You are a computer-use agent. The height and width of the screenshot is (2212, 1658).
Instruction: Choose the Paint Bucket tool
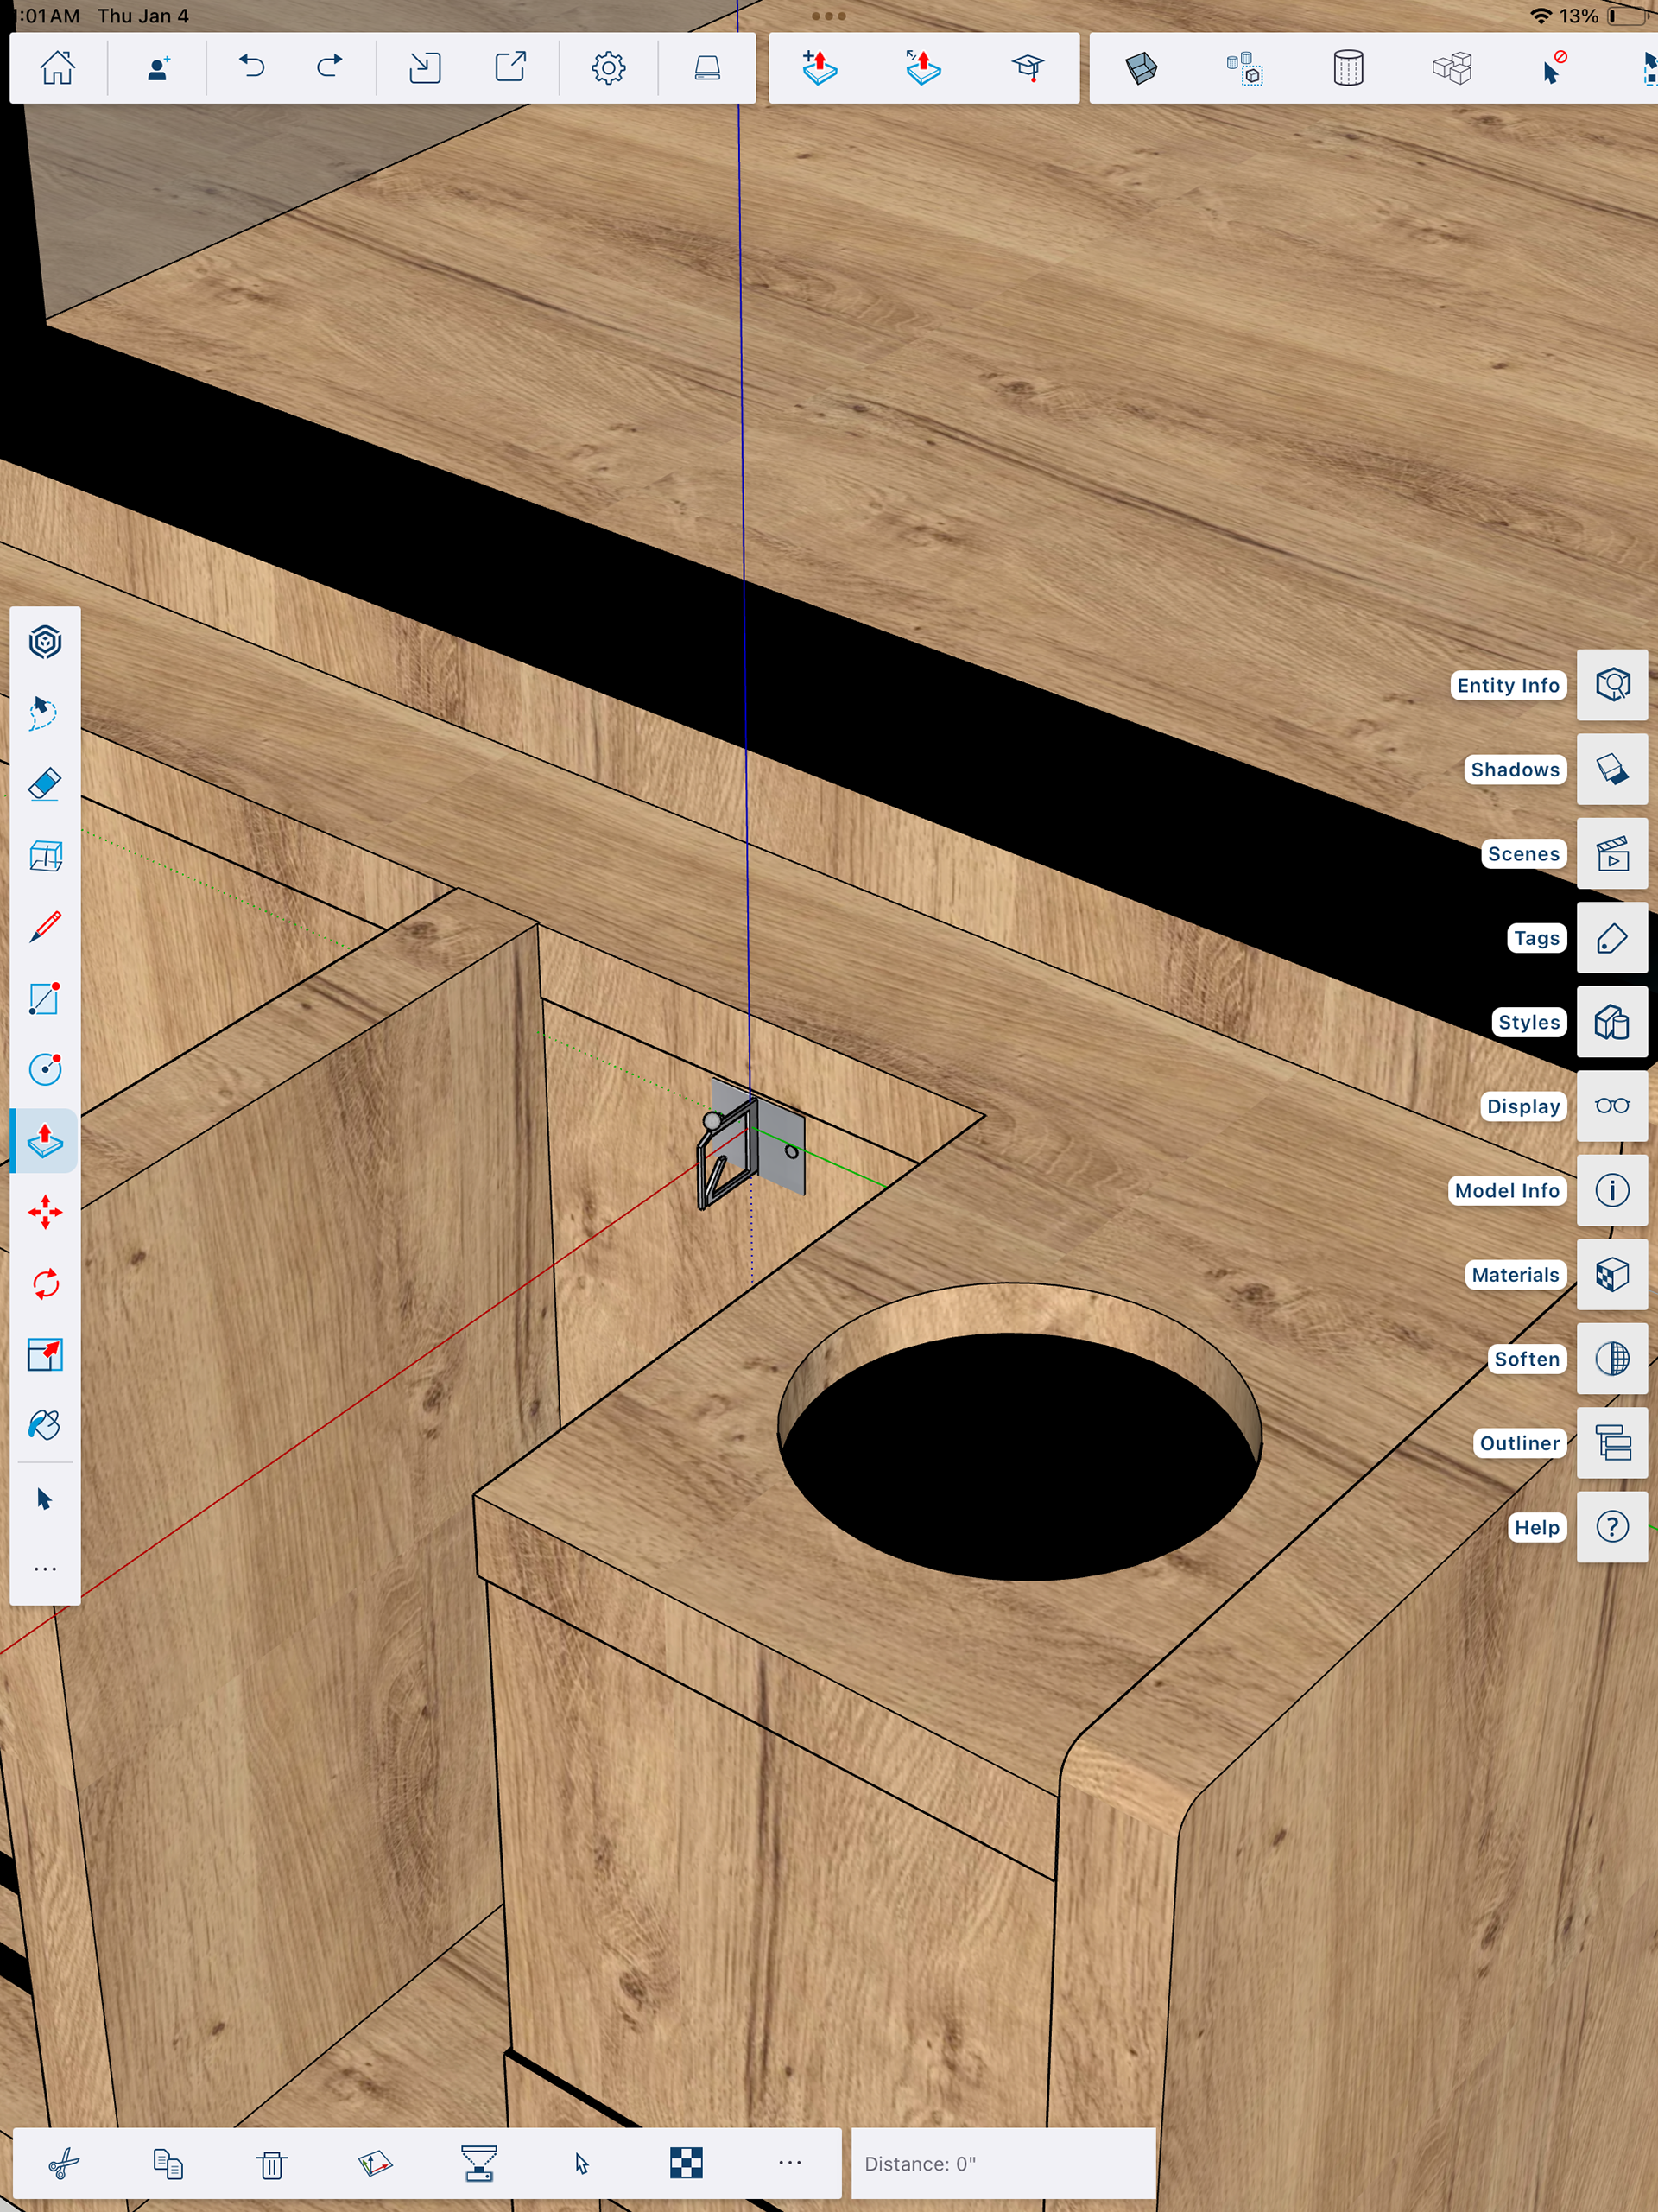[45, 1424]
